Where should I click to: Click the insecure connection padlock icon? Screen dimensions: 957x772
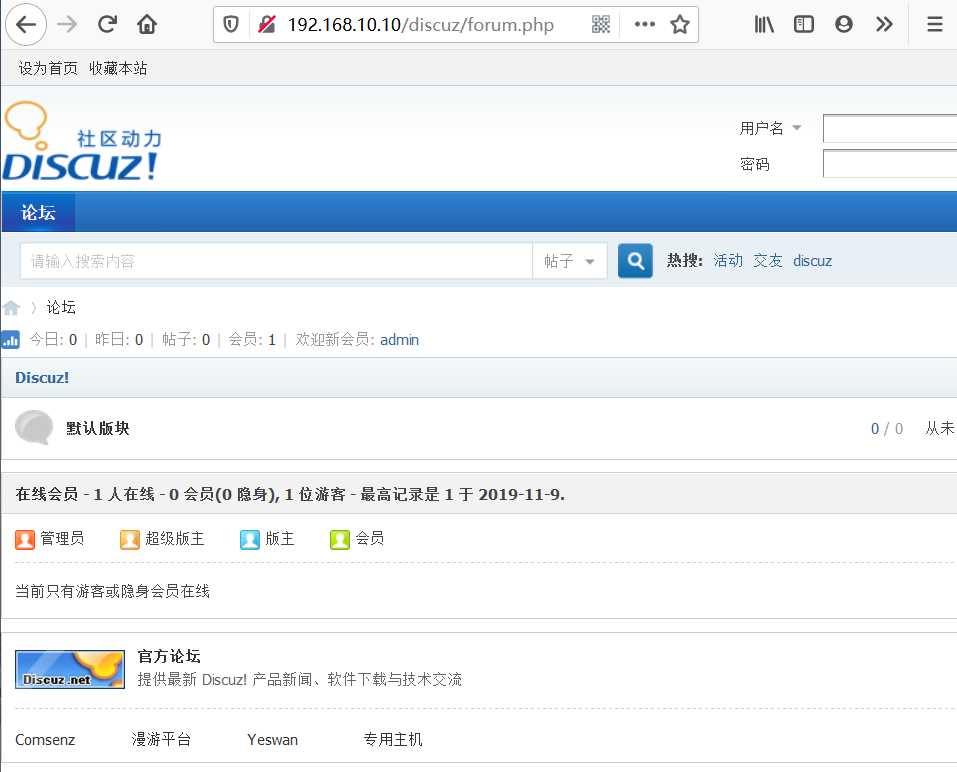pos(267,24)
